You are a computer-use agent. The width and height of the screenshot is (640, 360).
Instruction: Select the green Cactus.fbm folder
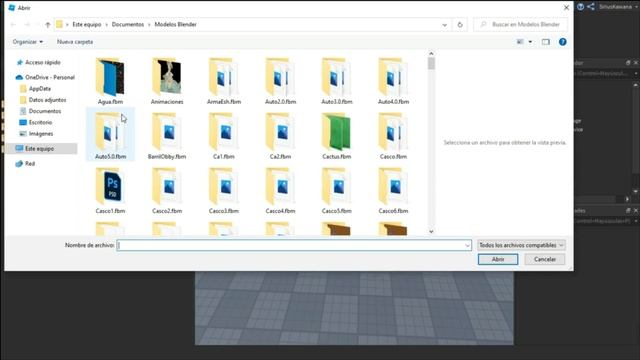(x=337, y=136)
